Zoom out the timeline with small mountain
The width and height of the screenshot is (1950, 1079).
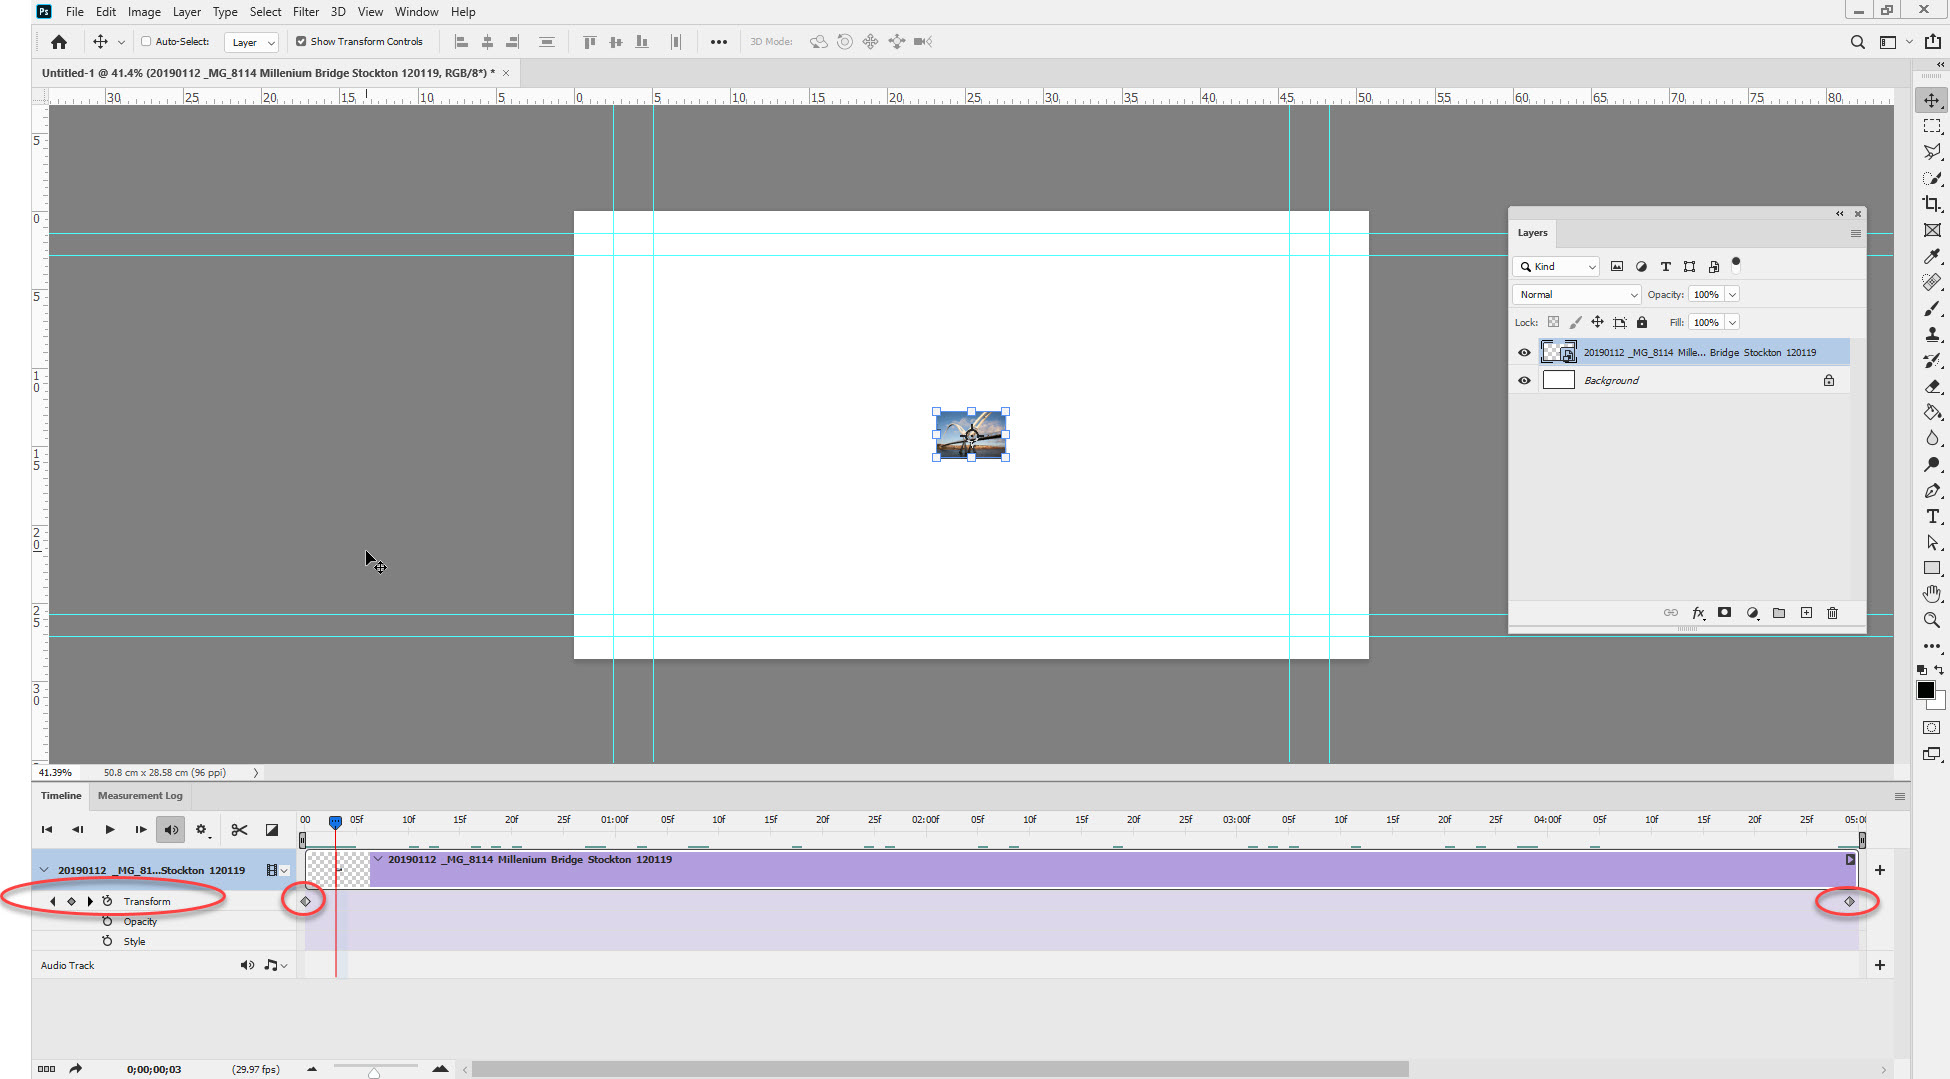312,1069
